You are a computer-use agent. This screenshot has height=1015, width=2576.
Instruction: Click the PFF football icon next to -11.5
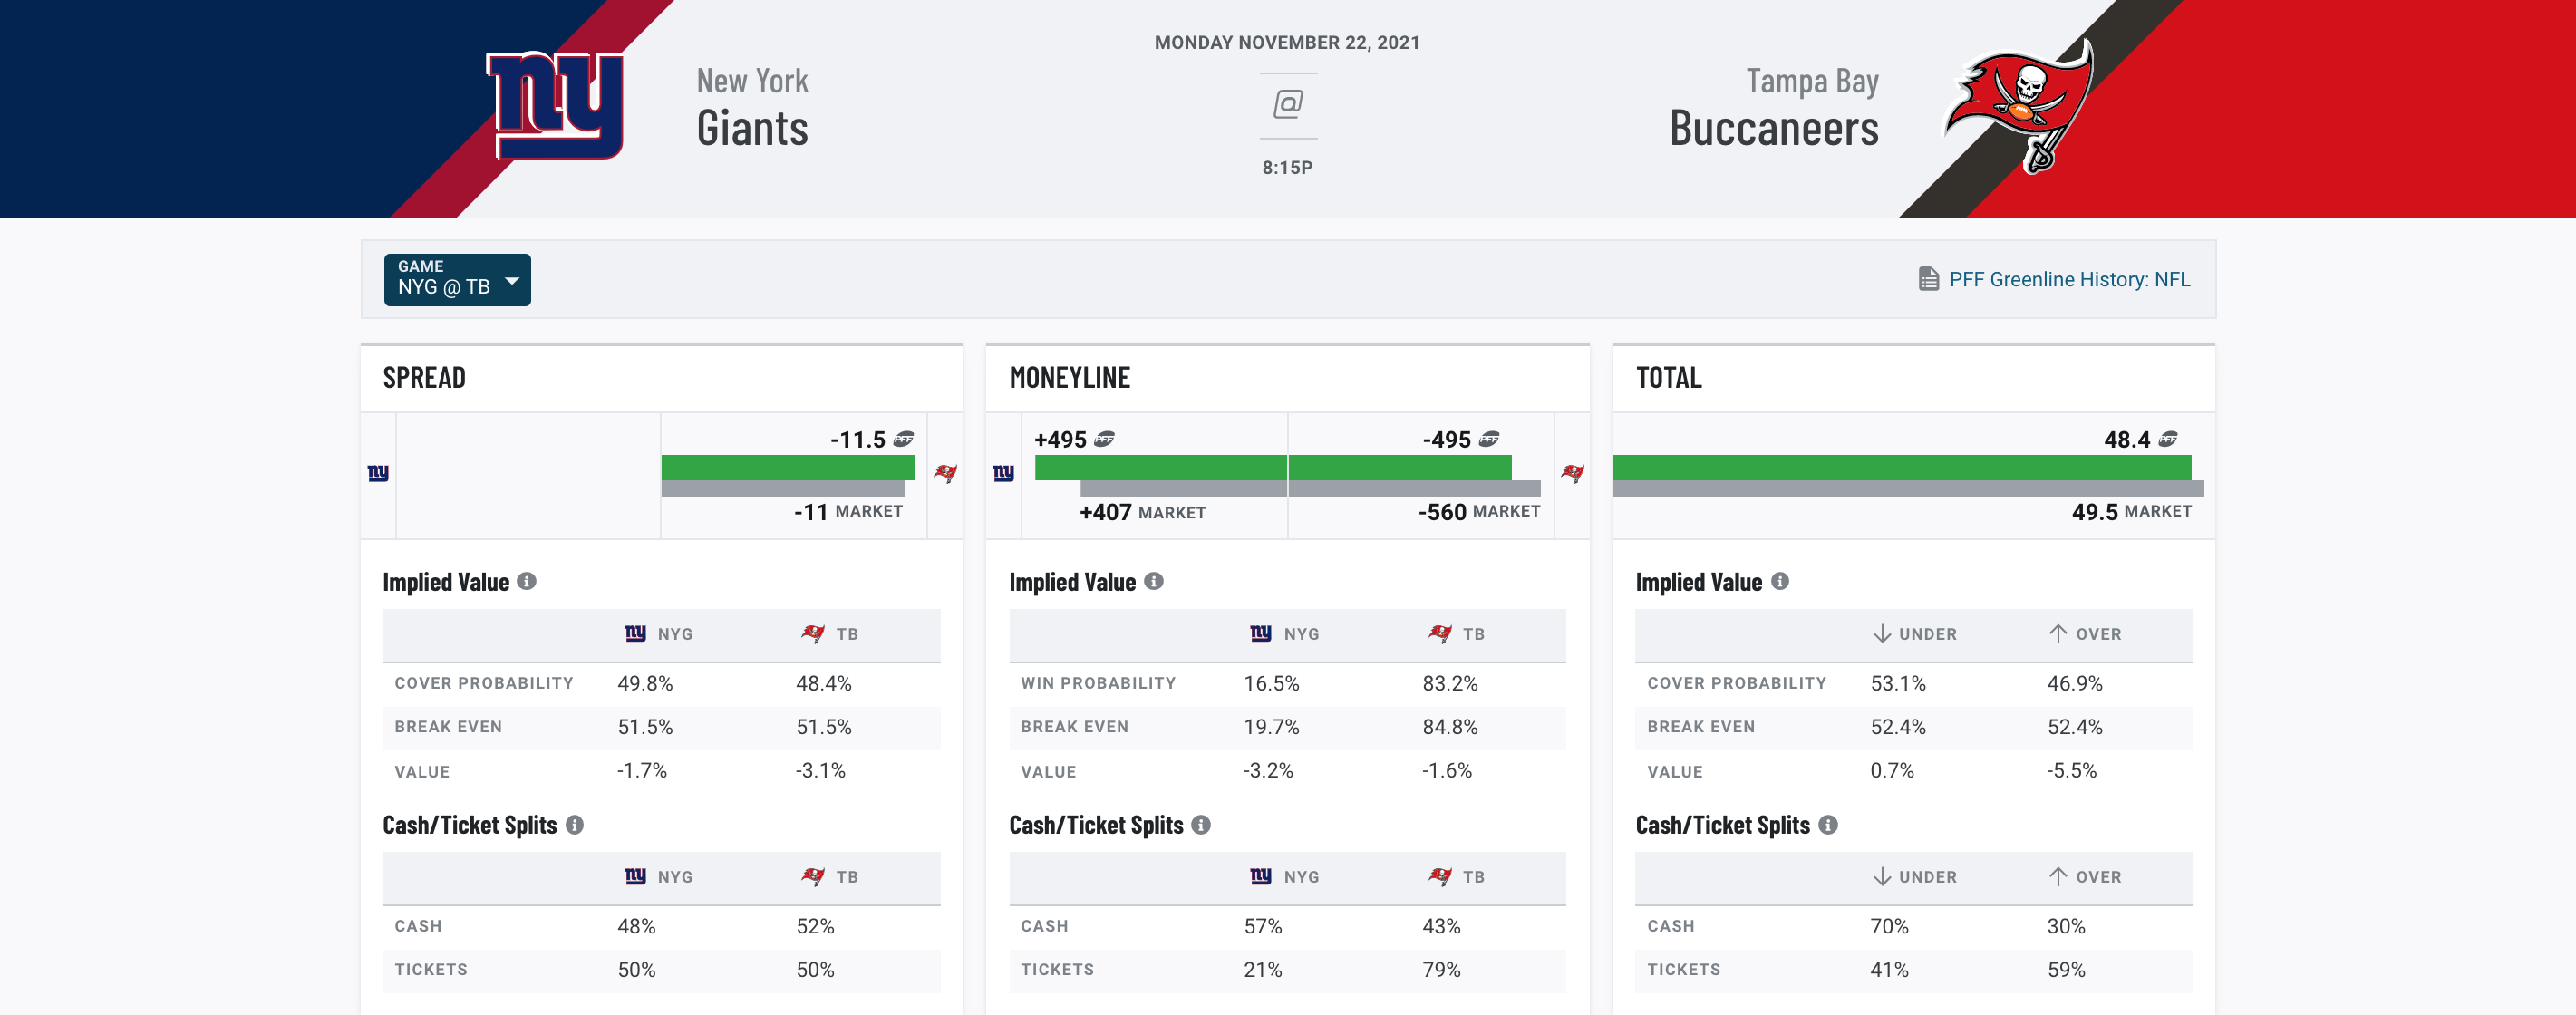(x=903, y=439)
